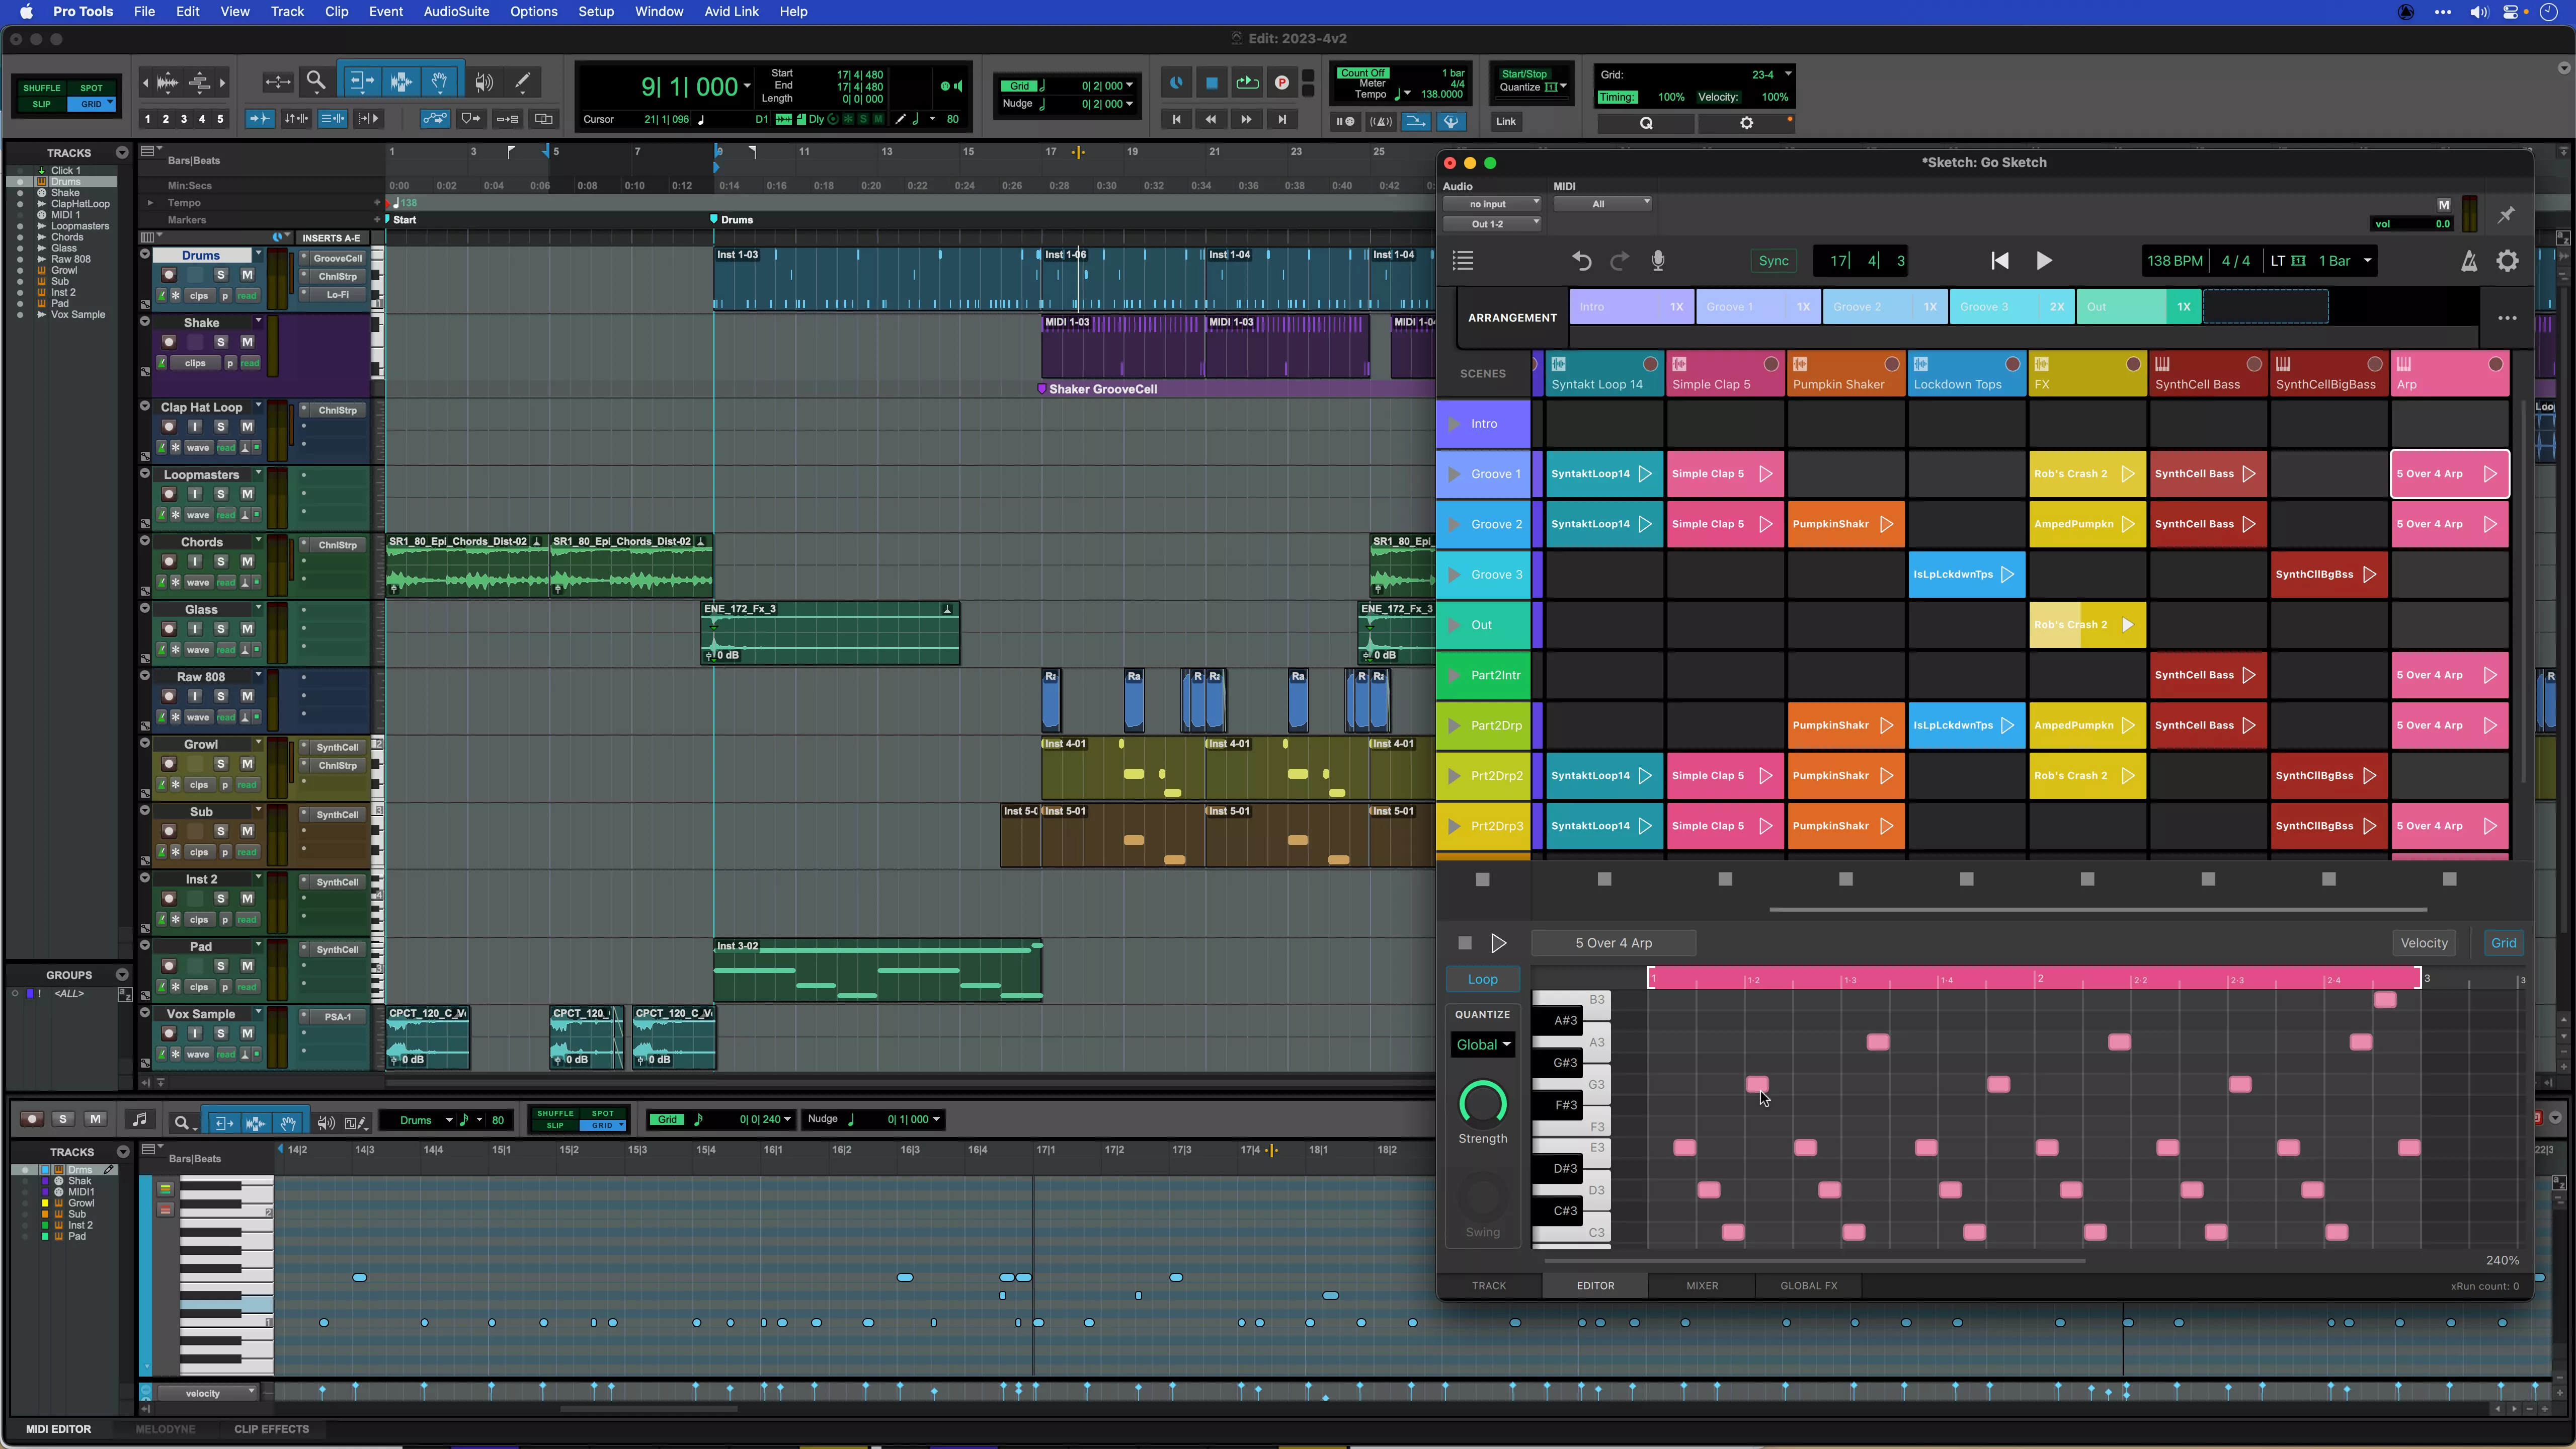The width and height of the screenshot is (2576, 1449).
Task: Select the Grabber hand tool
Action: tap(439, 82)
